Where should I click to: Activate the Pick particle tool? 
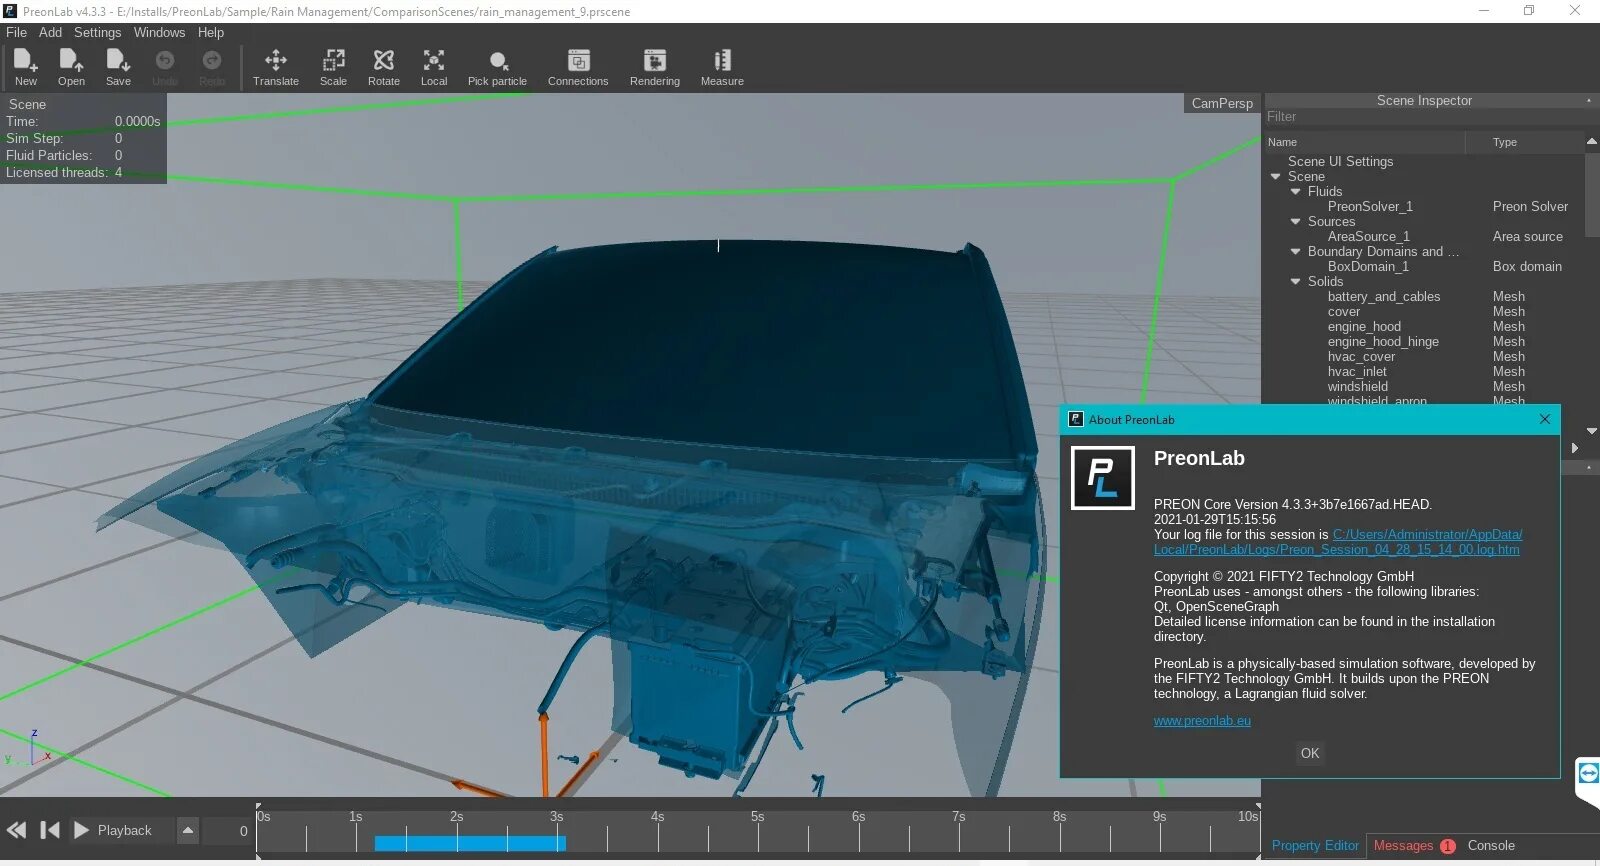[498, 61]
